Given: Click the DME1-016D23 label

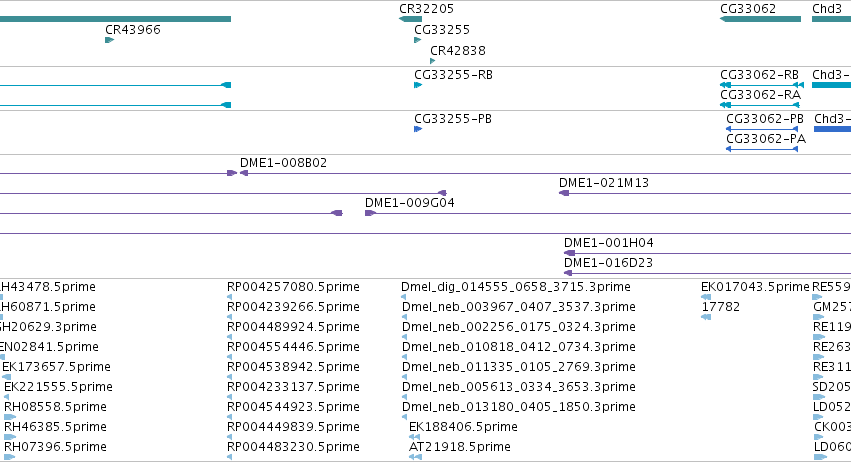Looking at the screenshot, I should point(608,263).
